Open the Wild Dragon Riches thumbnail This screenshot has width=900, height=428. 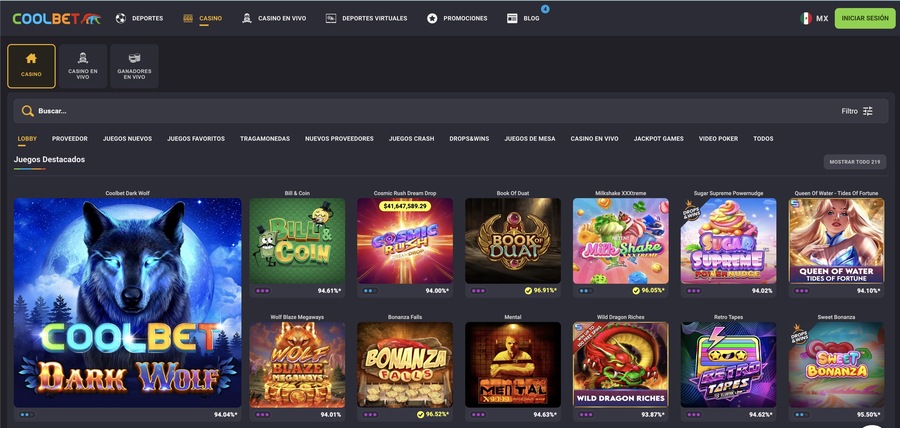click(620, 364)
